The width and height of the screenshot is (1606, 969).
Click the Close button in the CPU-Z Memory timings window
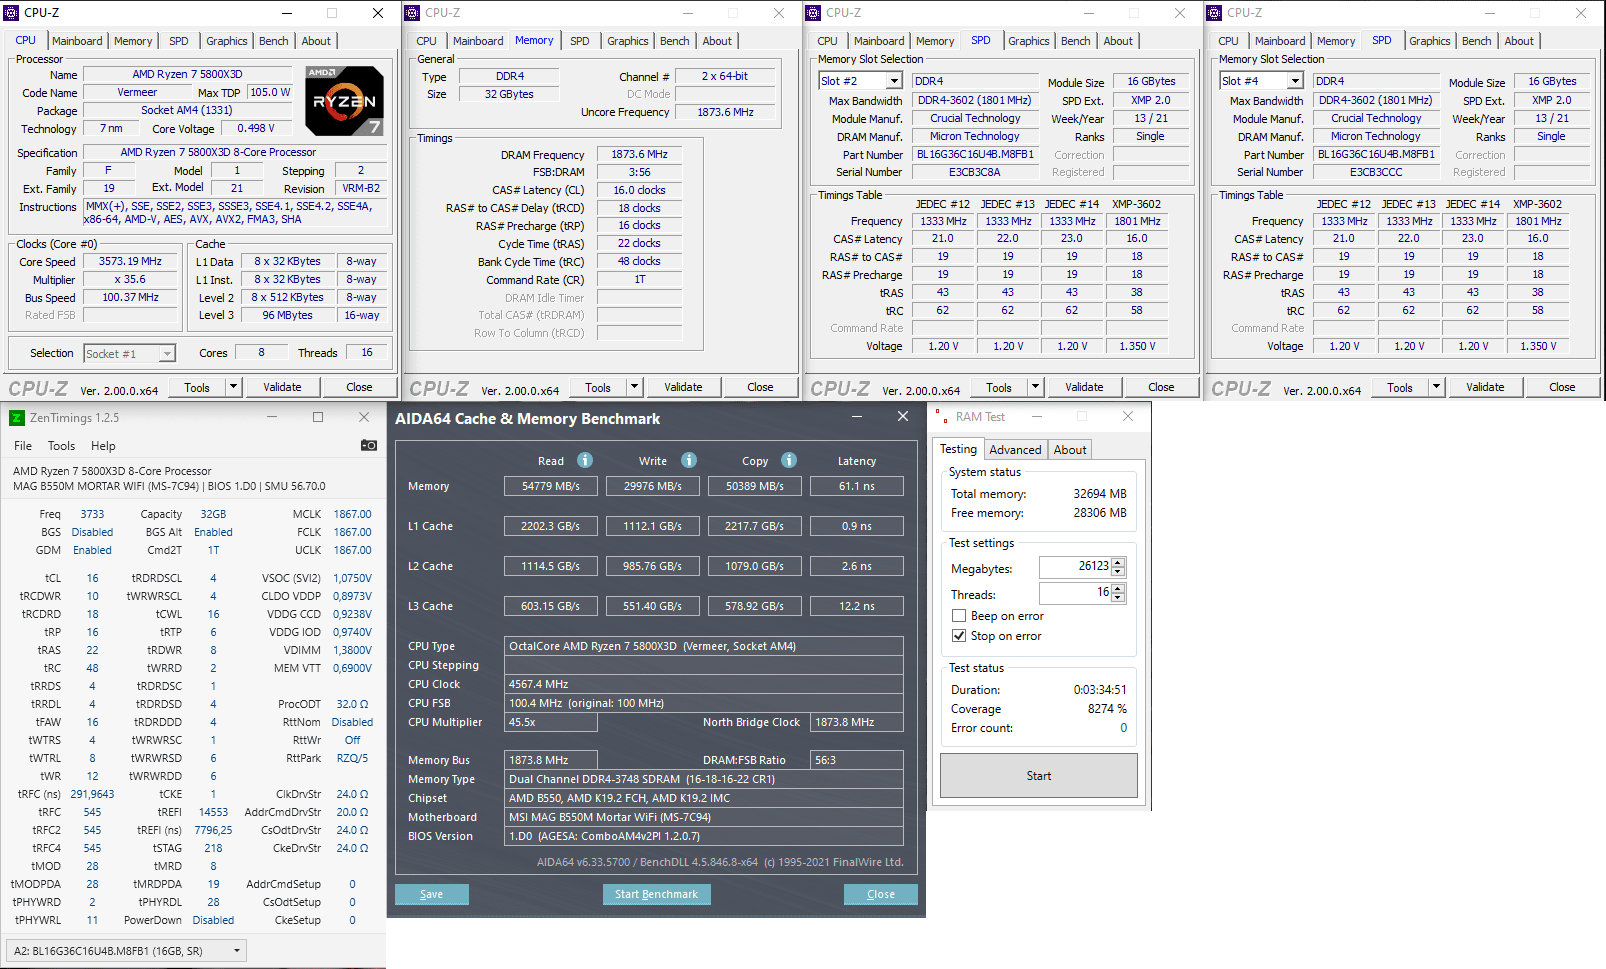[x=760, y=387]
